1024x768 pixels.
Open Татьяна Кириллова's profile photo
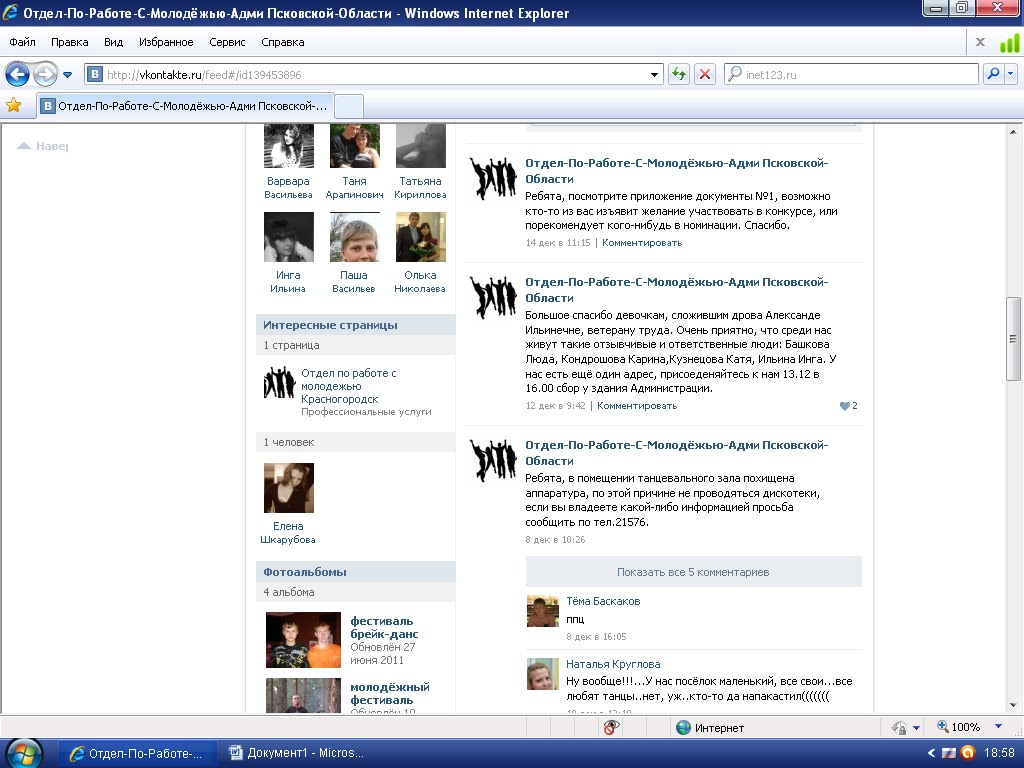[x=421, y=146]
